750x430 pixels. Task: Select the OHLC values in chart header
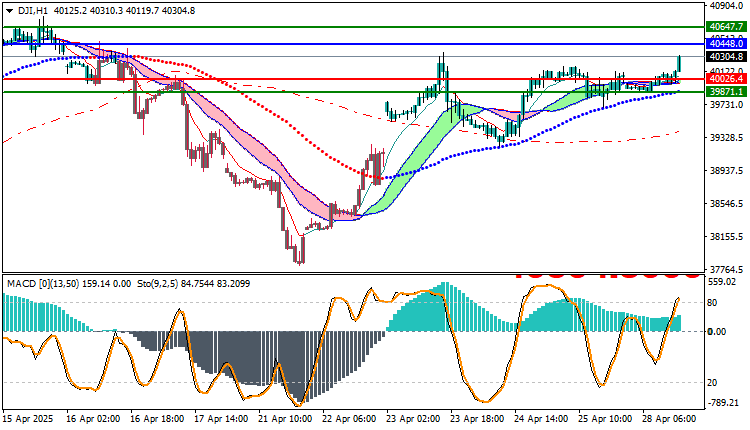125,11
